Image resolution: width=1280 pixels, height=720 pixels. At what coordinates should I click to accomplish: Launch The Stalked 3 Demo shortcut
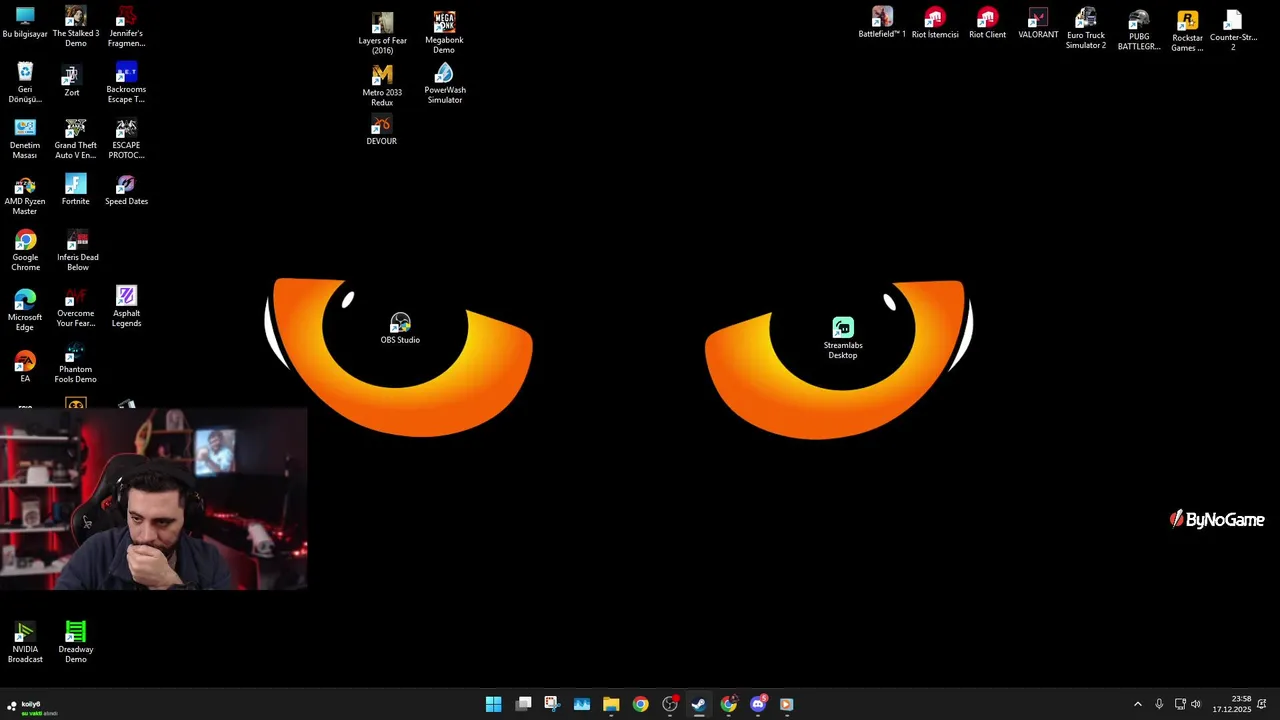pos(76,27)
